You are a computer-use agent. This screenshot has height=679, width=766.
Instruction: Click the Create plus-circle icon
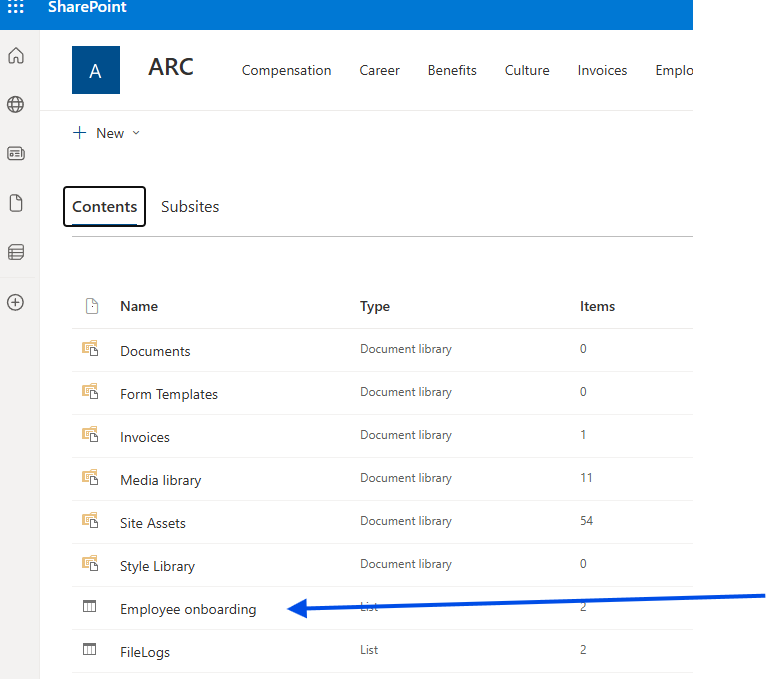[x=16, y=302]
